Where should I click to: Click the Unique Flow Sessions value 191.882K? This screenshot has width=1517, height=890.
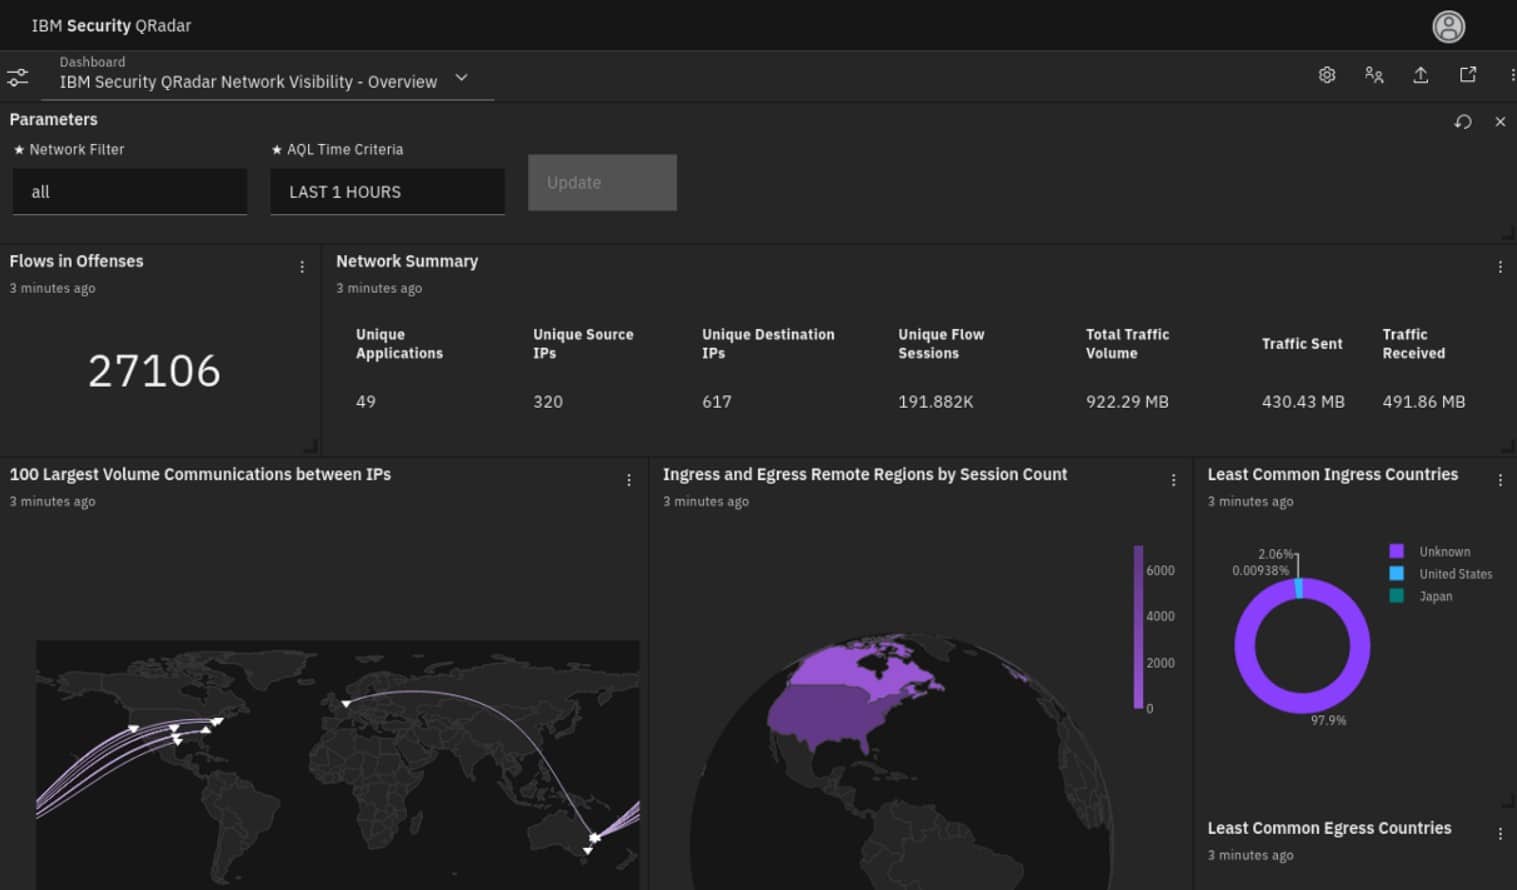click(x=936, y=402)
